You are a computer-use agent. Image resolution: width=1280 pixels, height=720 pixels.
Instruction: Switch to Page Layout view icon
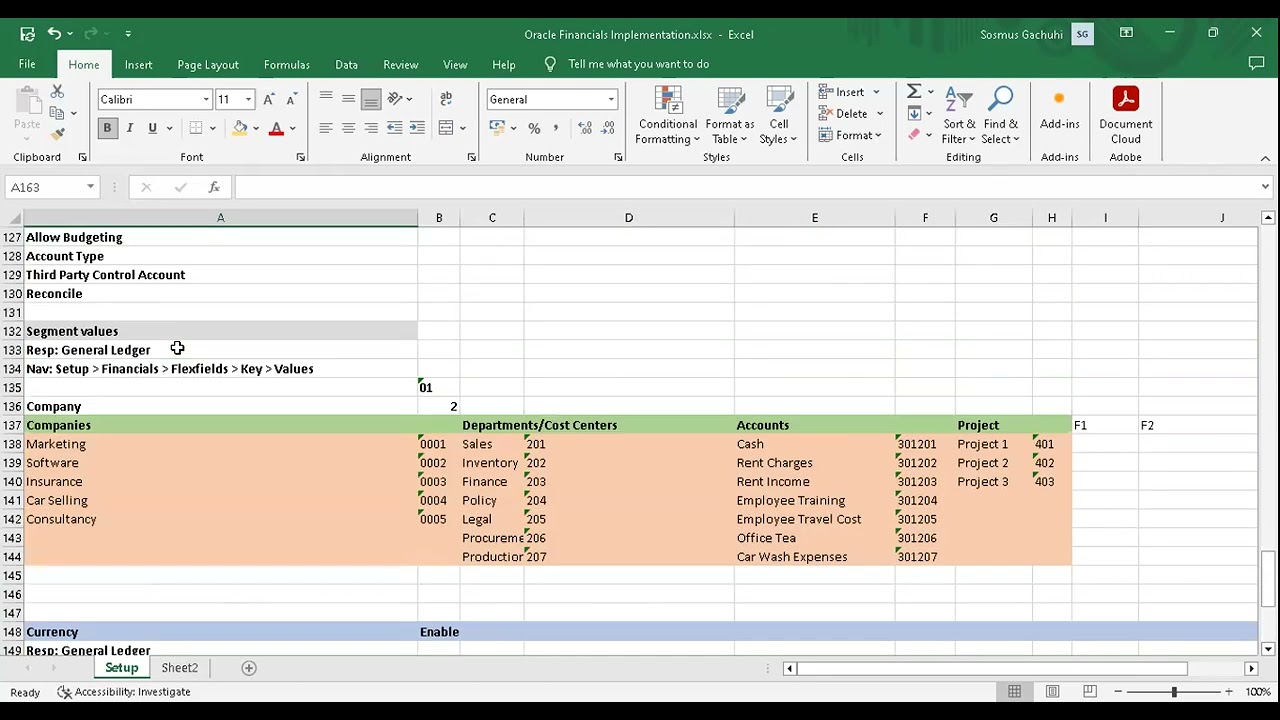(x=1052, y=691)
